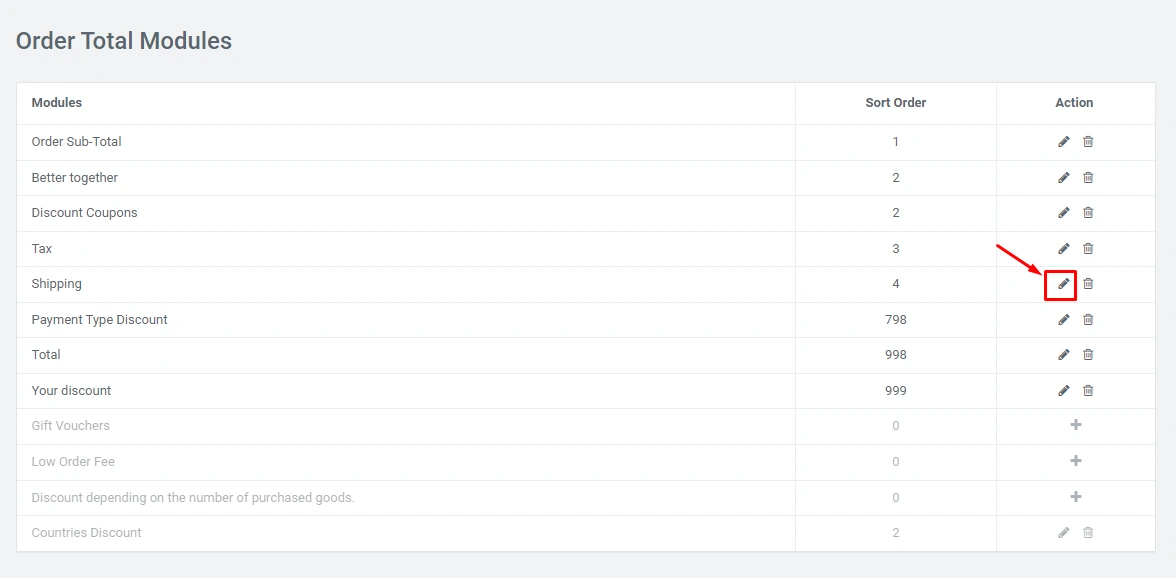The image size is (1176, 578).
Task: Edit the Shipping module settings
Action: [1063, 284]
